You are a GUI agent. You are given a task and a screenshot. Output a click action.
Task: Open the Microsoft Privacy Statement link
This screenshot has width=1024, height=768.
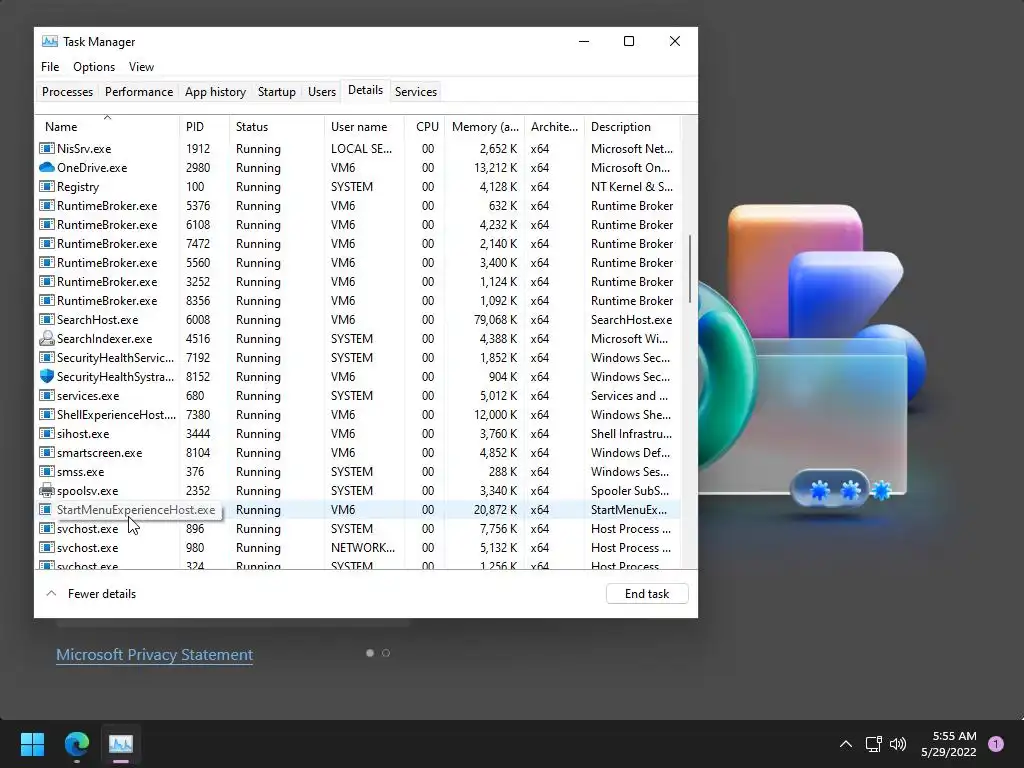tap(155, 654)
